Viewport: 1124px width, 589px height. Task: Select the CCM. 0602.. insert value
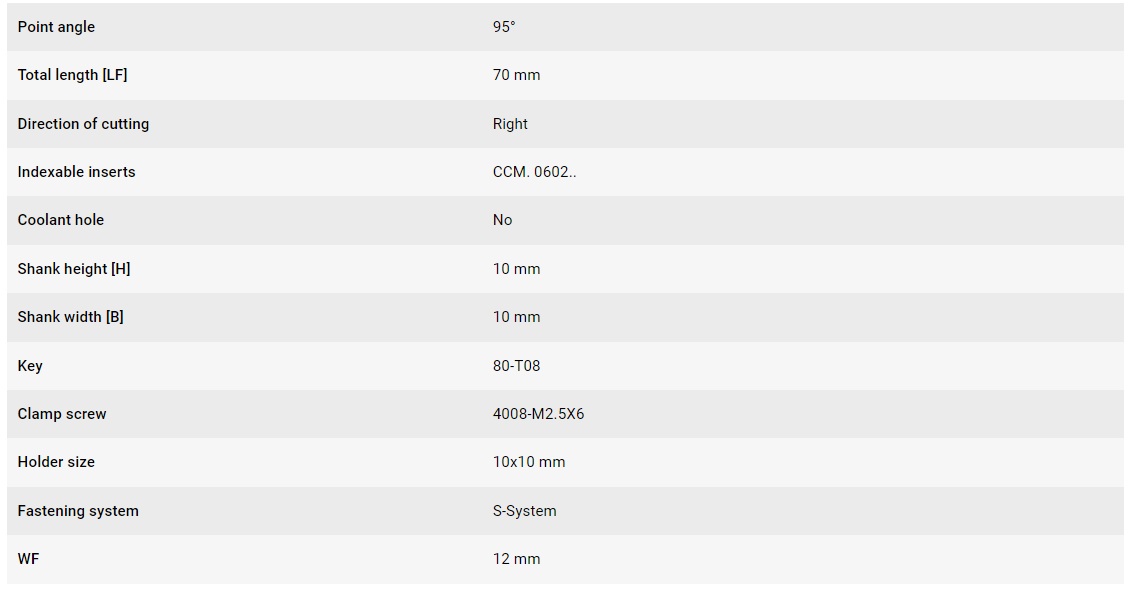click(x=534, y=172)
